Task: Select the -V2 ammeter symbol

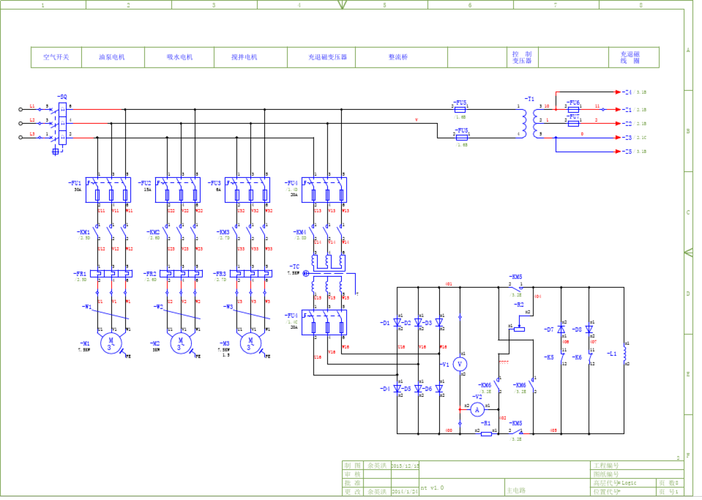Action: click(x=477, y=409)
